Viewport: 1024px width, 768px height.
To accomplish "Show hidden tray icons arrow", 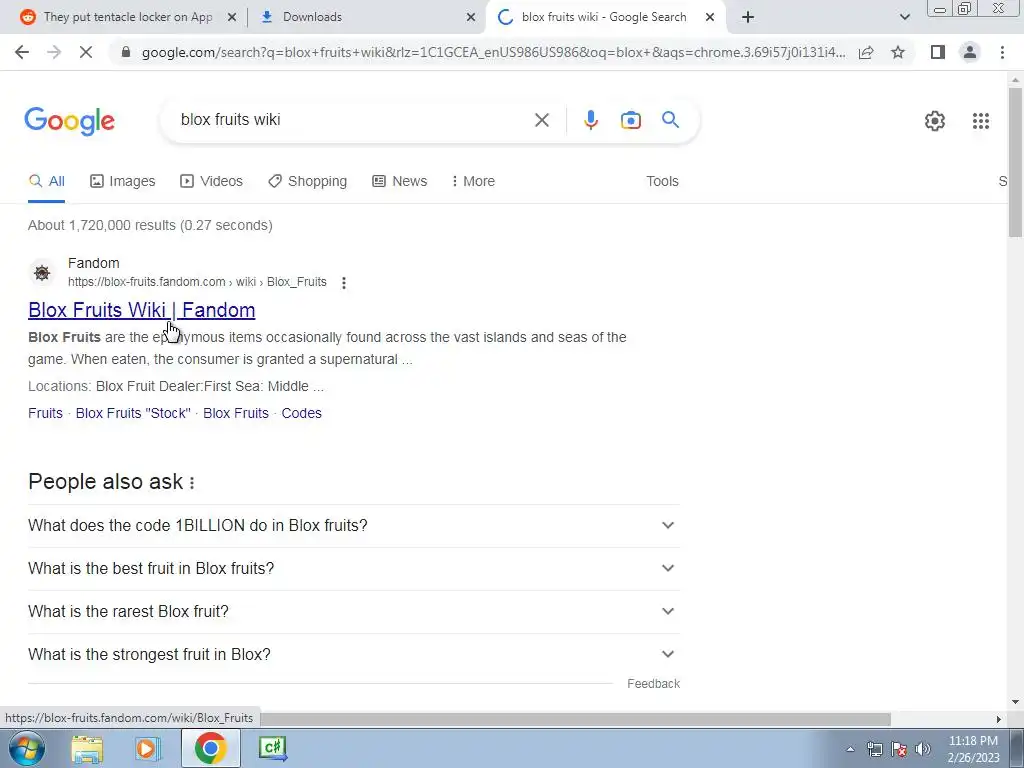I will pos(850,749).
